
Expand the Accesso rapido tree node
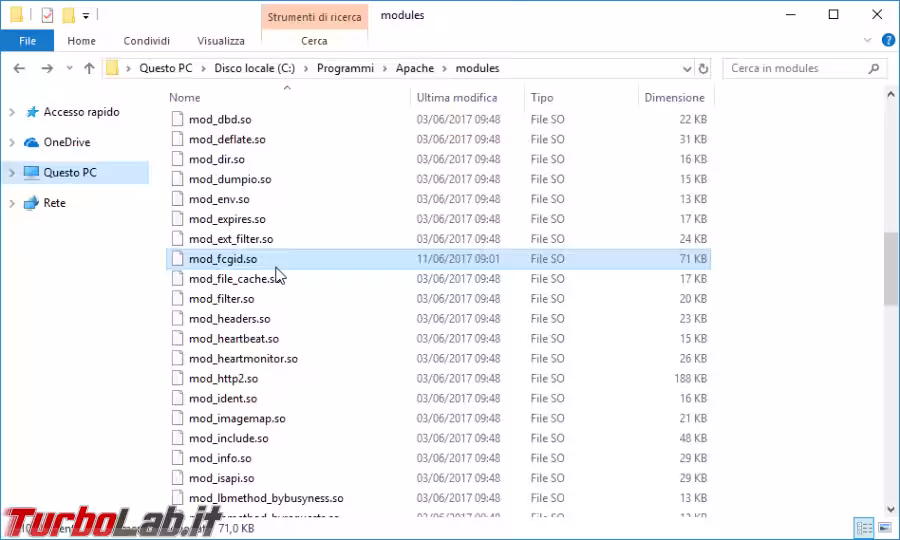coord(12,112)
